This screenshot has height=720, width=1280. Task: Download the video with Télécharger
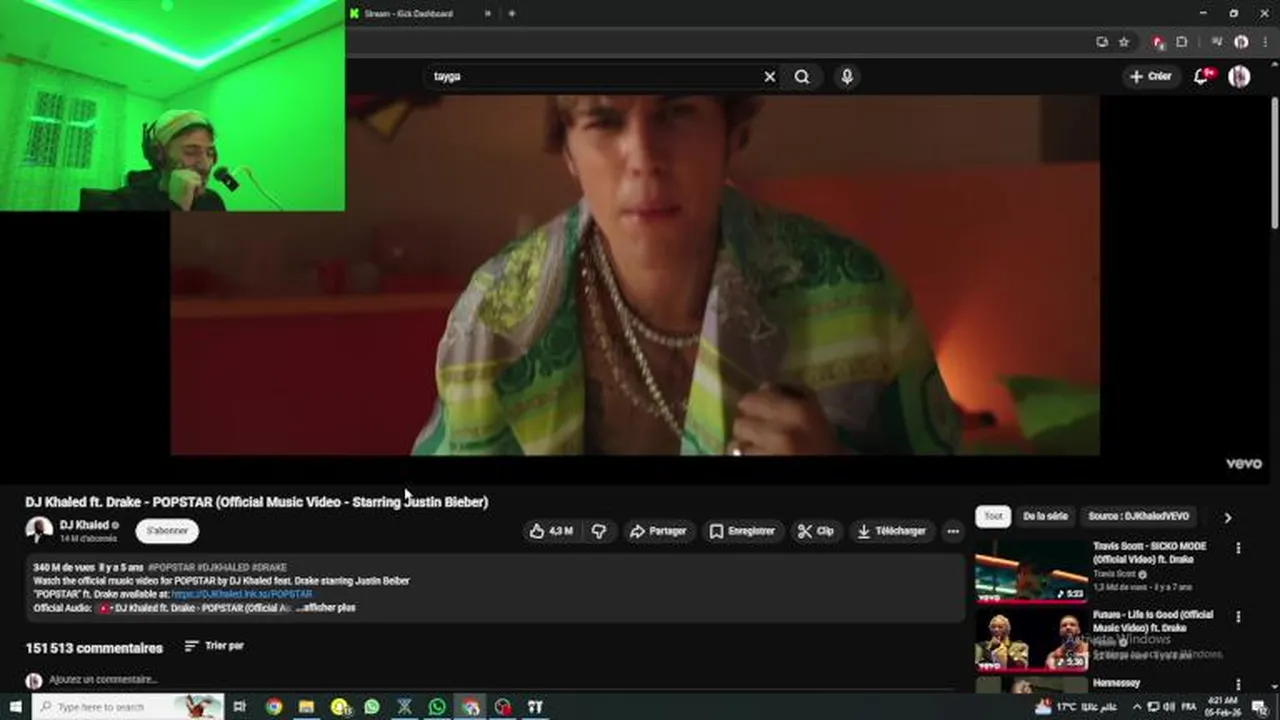(x=892, y=531)
